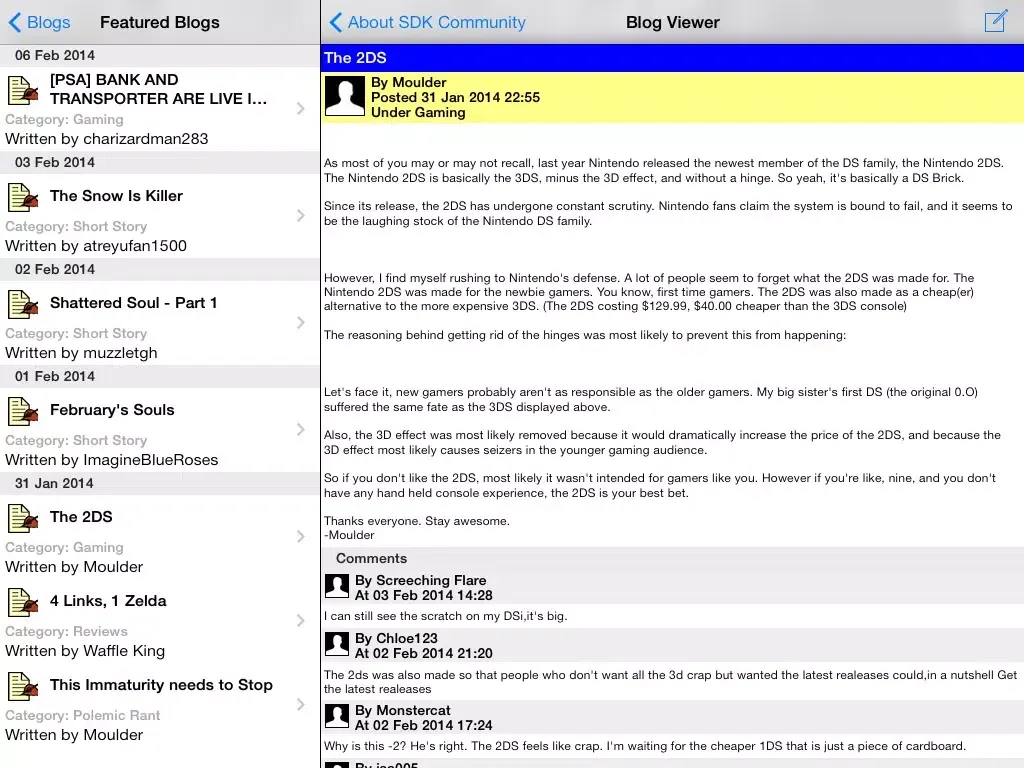Tap the "-Moulder" signature line
The height and width of the screenshot is (768, 1024).
pos(349,536)
